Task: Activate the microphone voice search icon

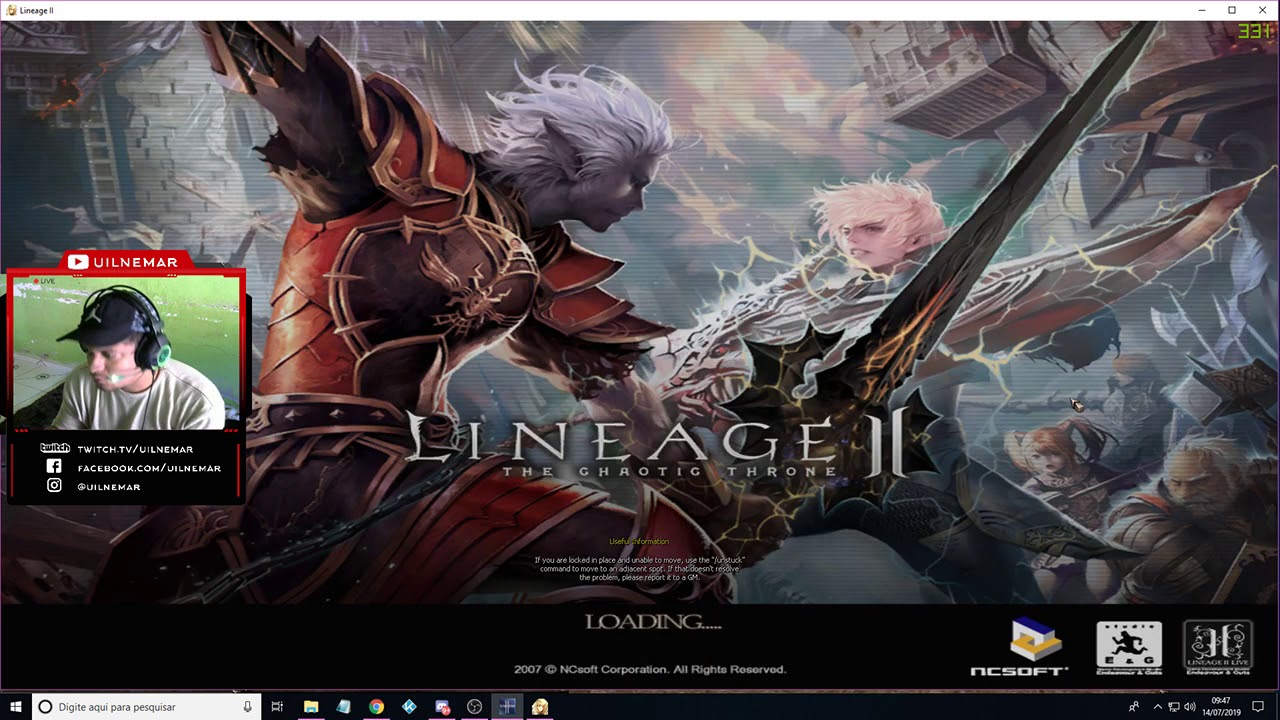Action: [248, 706]
